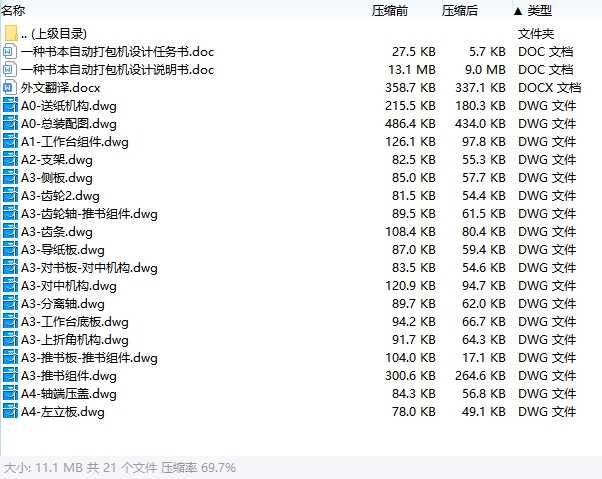Click the DOC icon beside 一种书本自动打包机设计任务书.doc

pos(10,51)
